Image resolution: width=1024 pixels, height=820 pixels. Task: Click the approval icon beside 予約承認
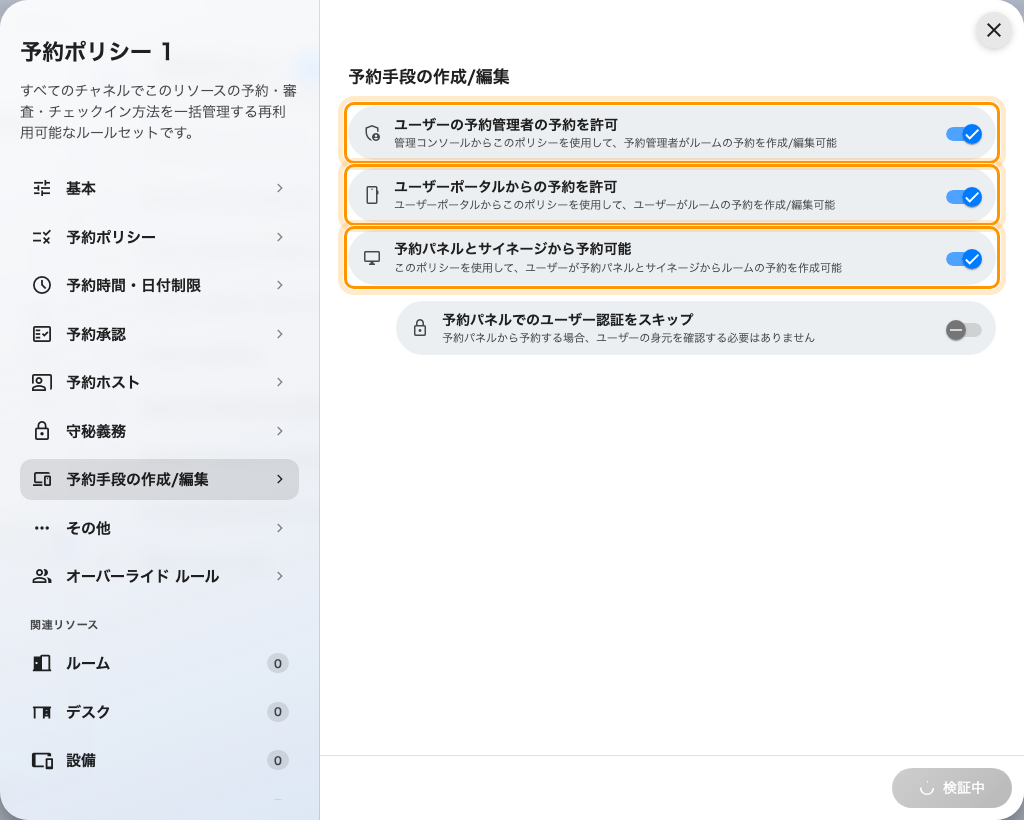point(42,334)
